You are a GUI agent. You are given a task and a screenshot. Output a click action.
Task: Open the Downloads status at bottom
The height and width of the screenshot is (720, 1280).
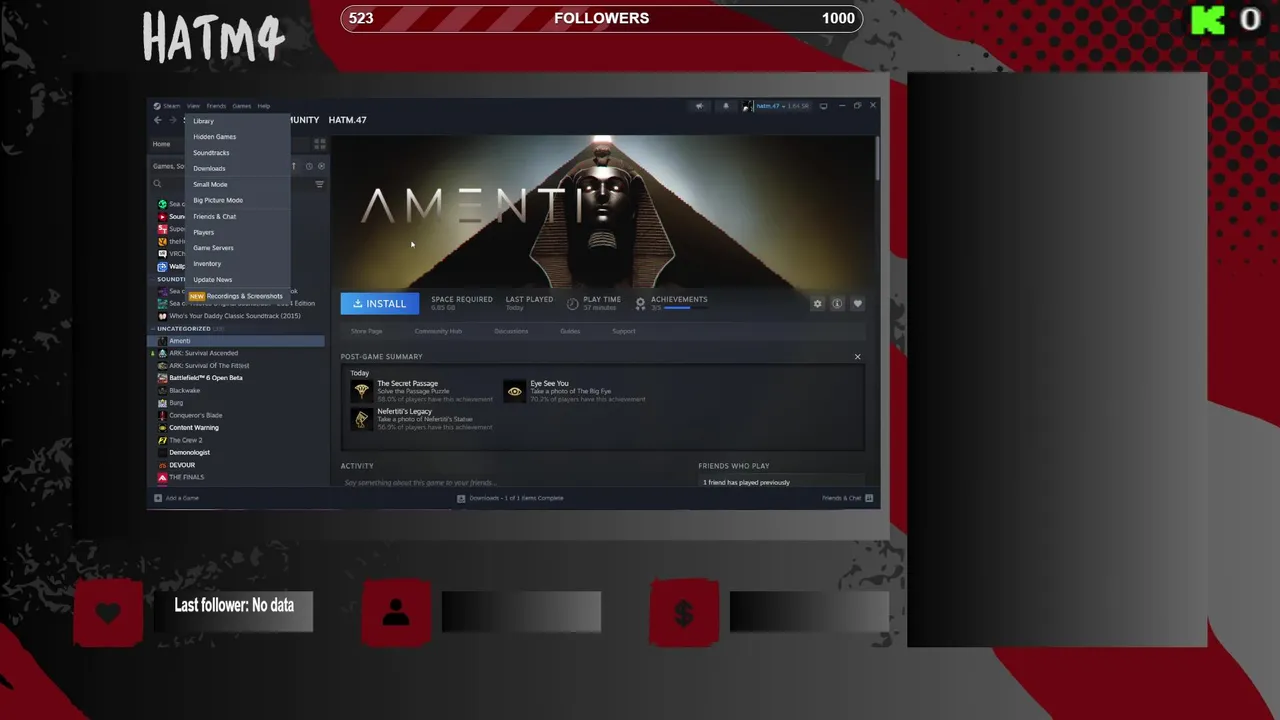510,498
